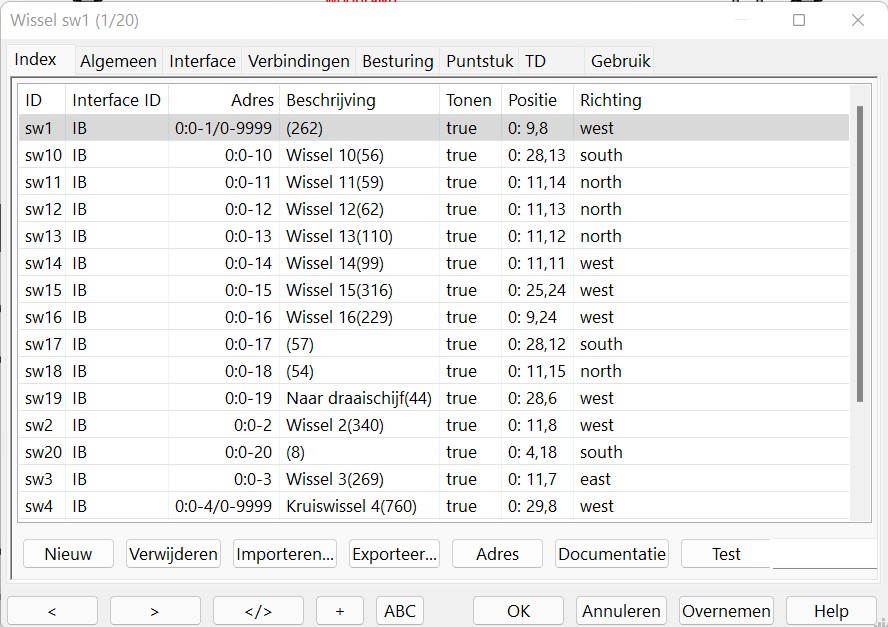Go to next switch with > button

155,611
